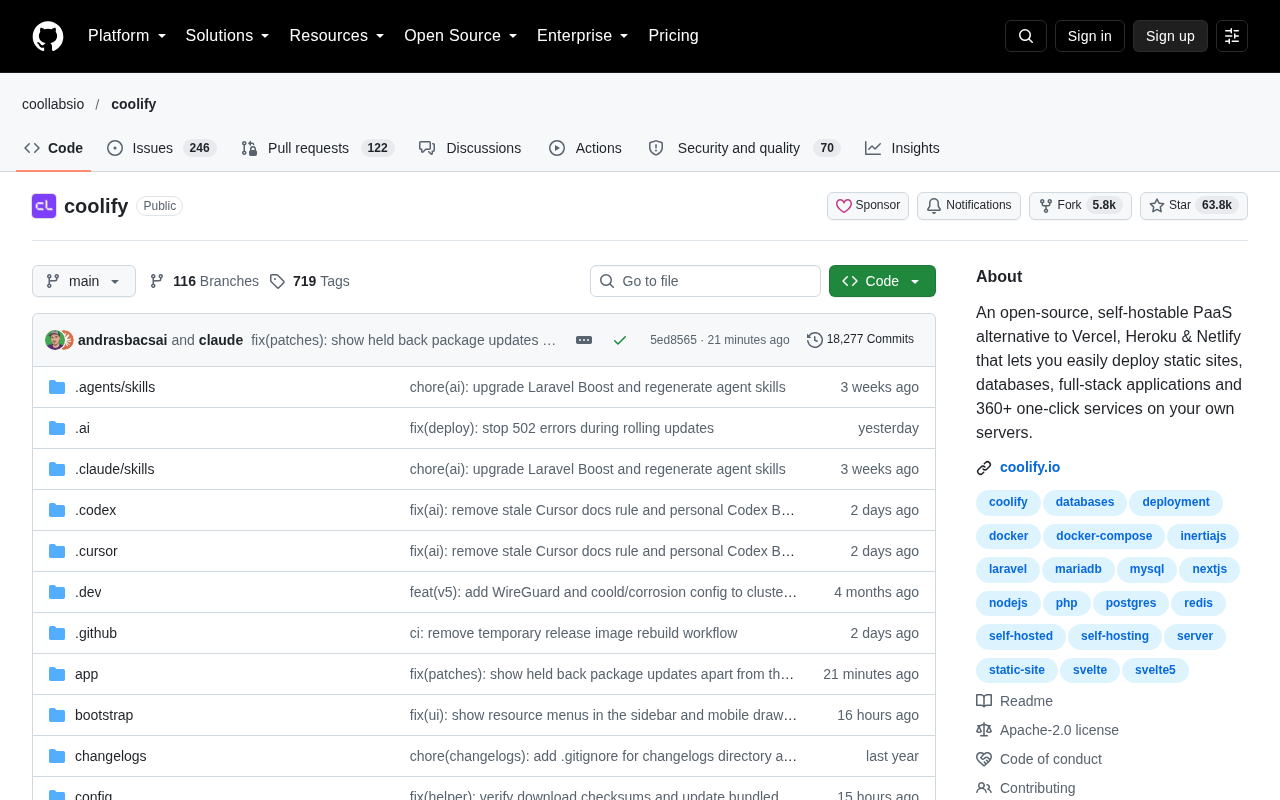Open the self-hosted topic tag
The height and width of the screenshot is (800, 1280).
pyautogui.click(x=1021, y=636)
